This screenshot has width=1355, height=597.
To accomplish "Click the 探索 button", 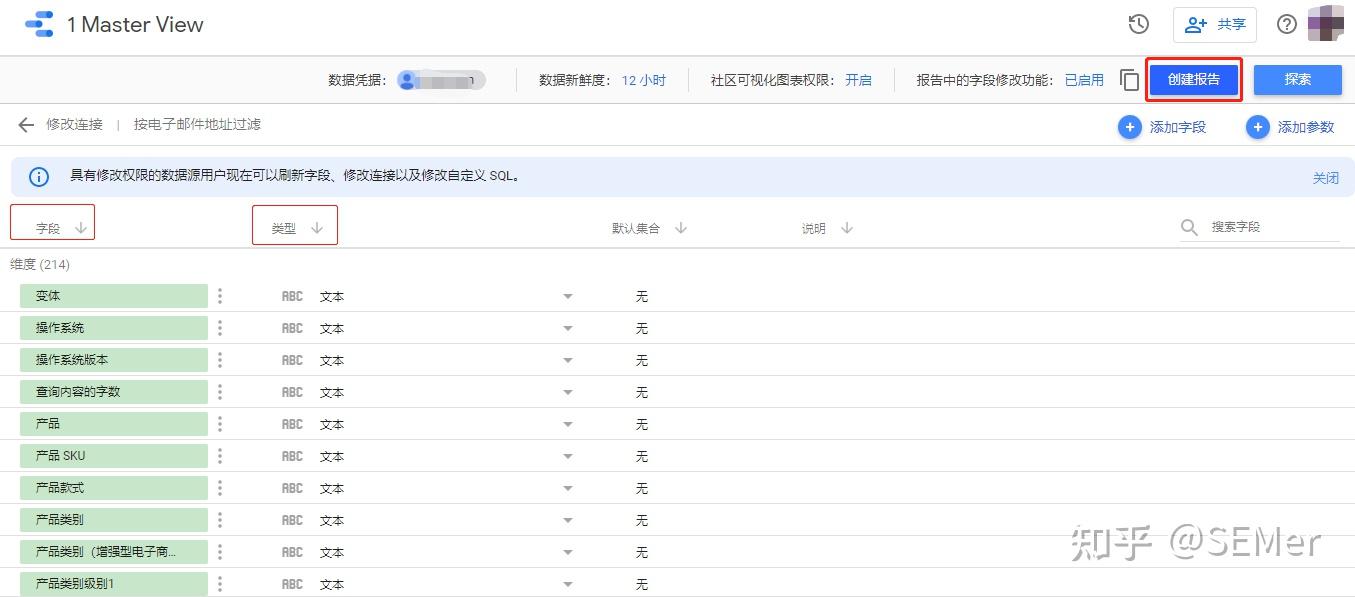I will click(x=1297, y=80).
